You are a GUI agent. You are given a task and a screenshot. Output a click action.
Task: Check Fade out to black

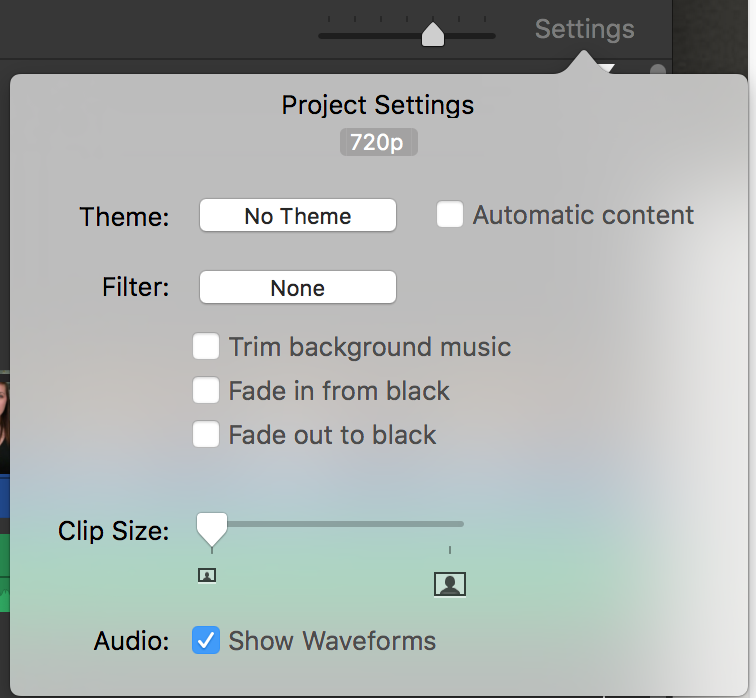click(206, 434)
